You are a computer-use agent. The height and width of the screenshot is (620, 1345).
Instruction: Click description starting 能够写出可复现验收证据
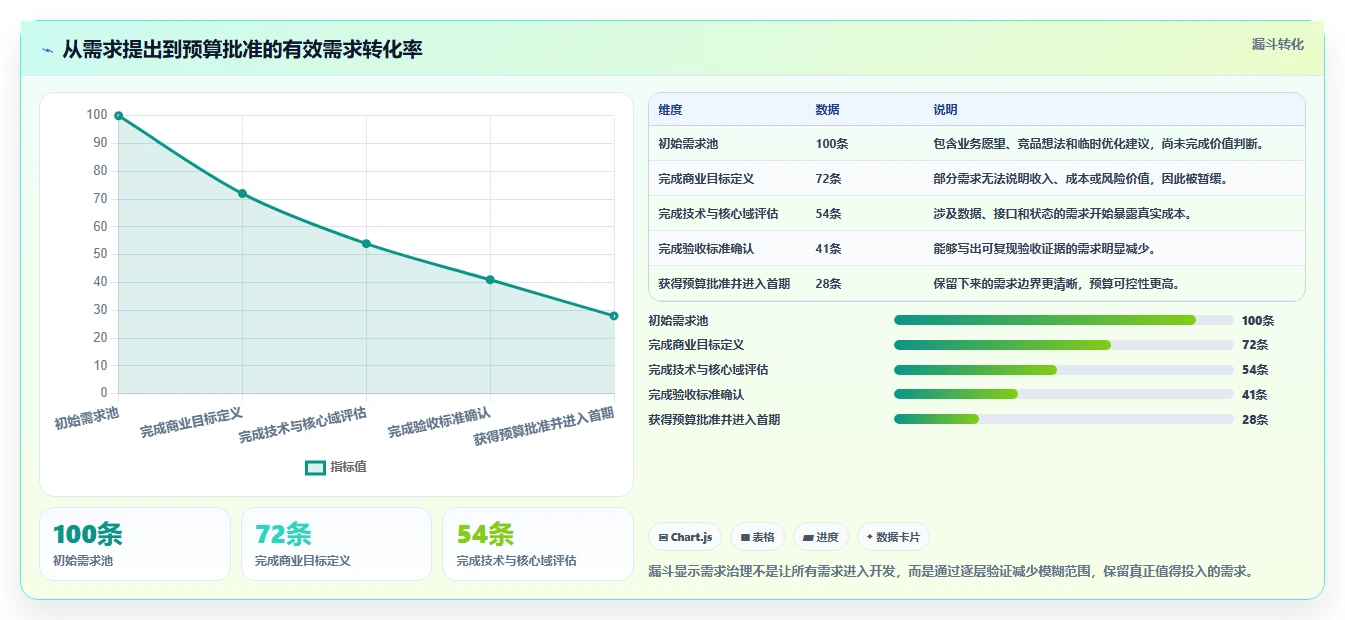click(1046, 248)
